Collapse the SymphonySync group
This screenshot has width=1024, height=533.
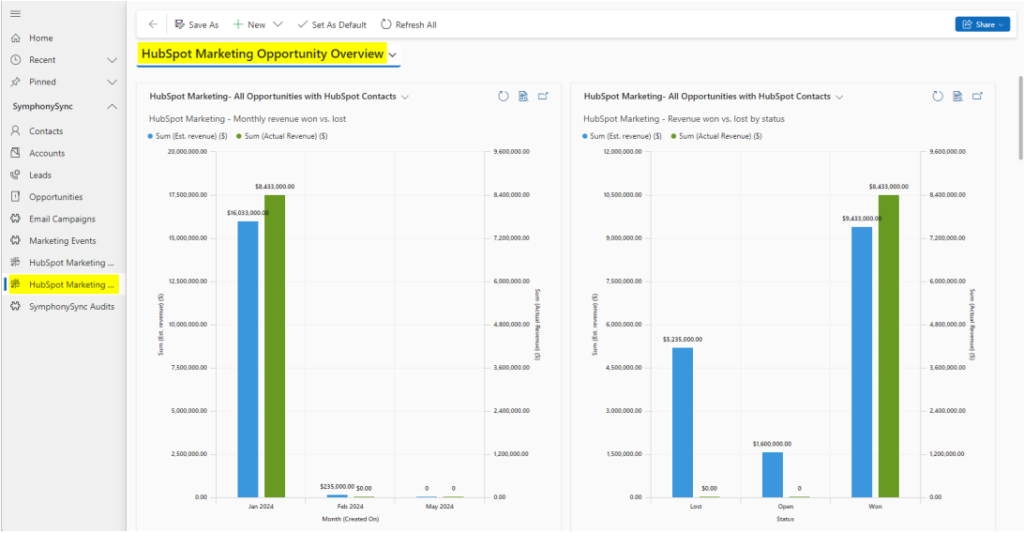click(x=112, y=106)
